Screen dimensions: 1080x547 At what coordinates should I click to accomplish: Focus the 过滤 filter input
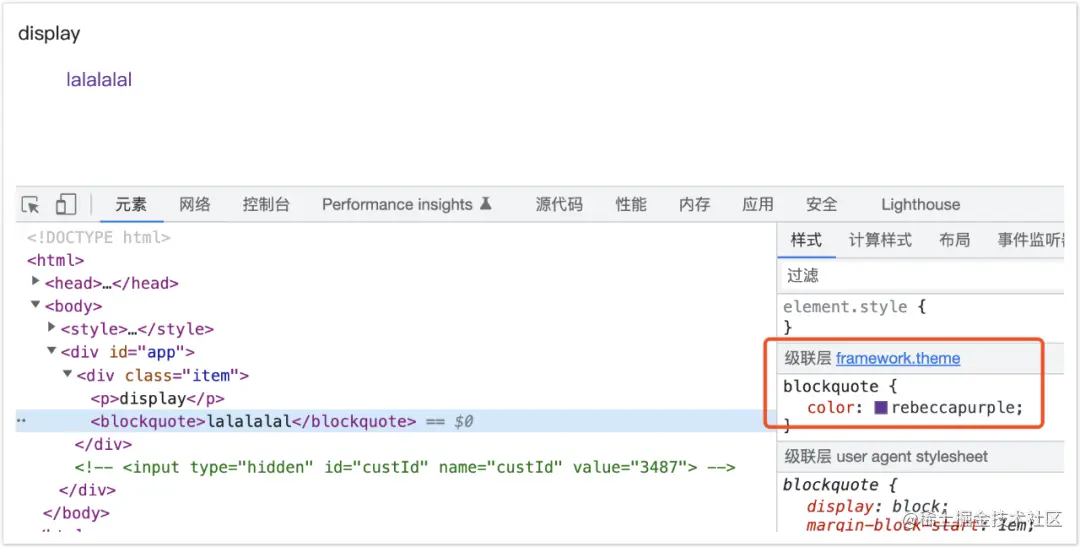922,276
